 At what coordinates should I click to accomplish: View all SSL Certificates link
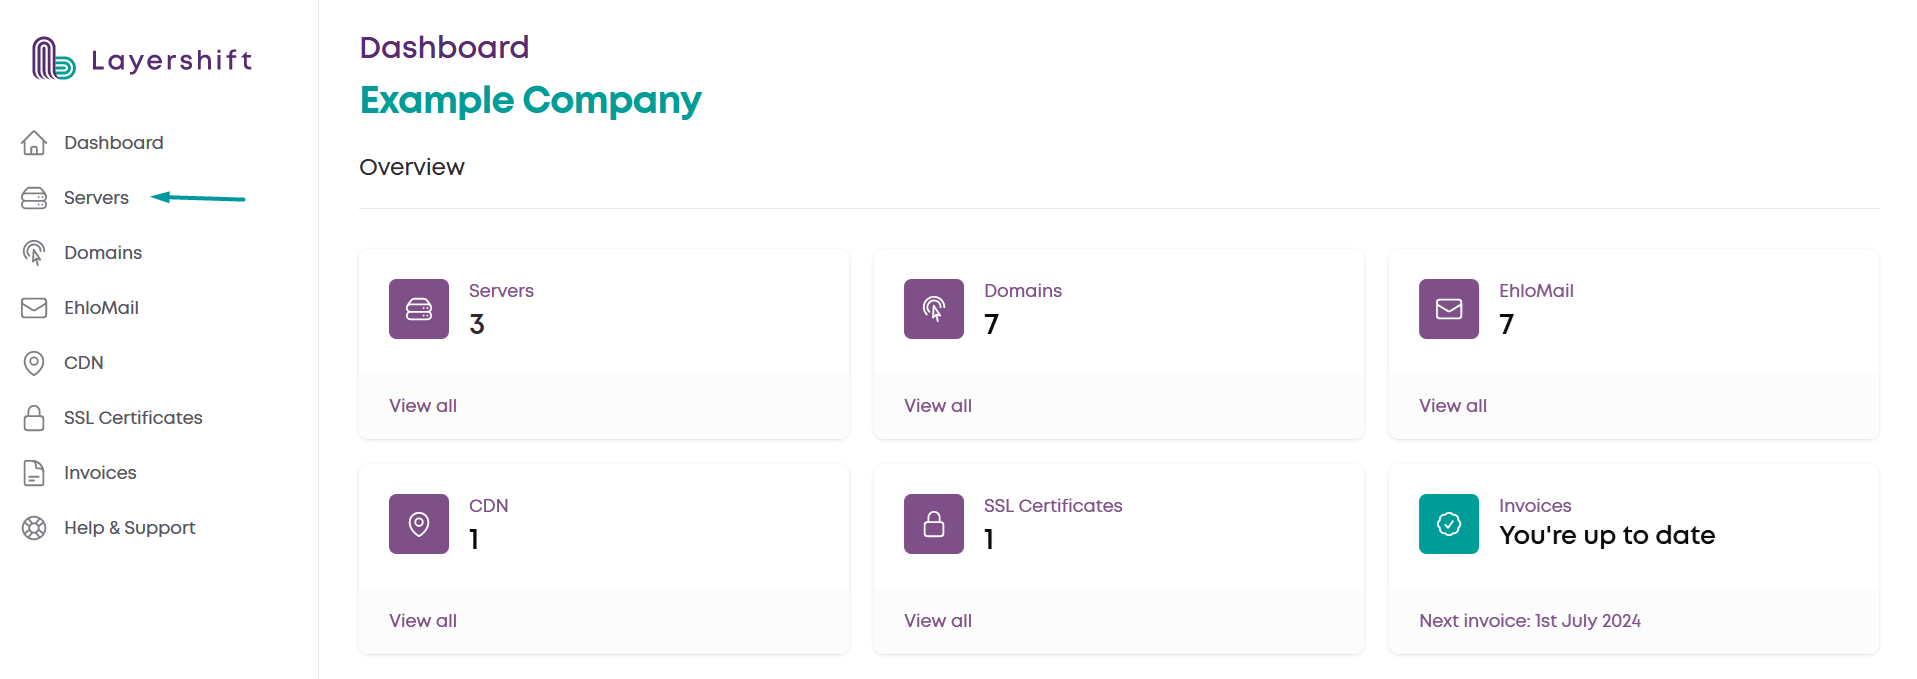pyautogui.click(x=938, y=621)
